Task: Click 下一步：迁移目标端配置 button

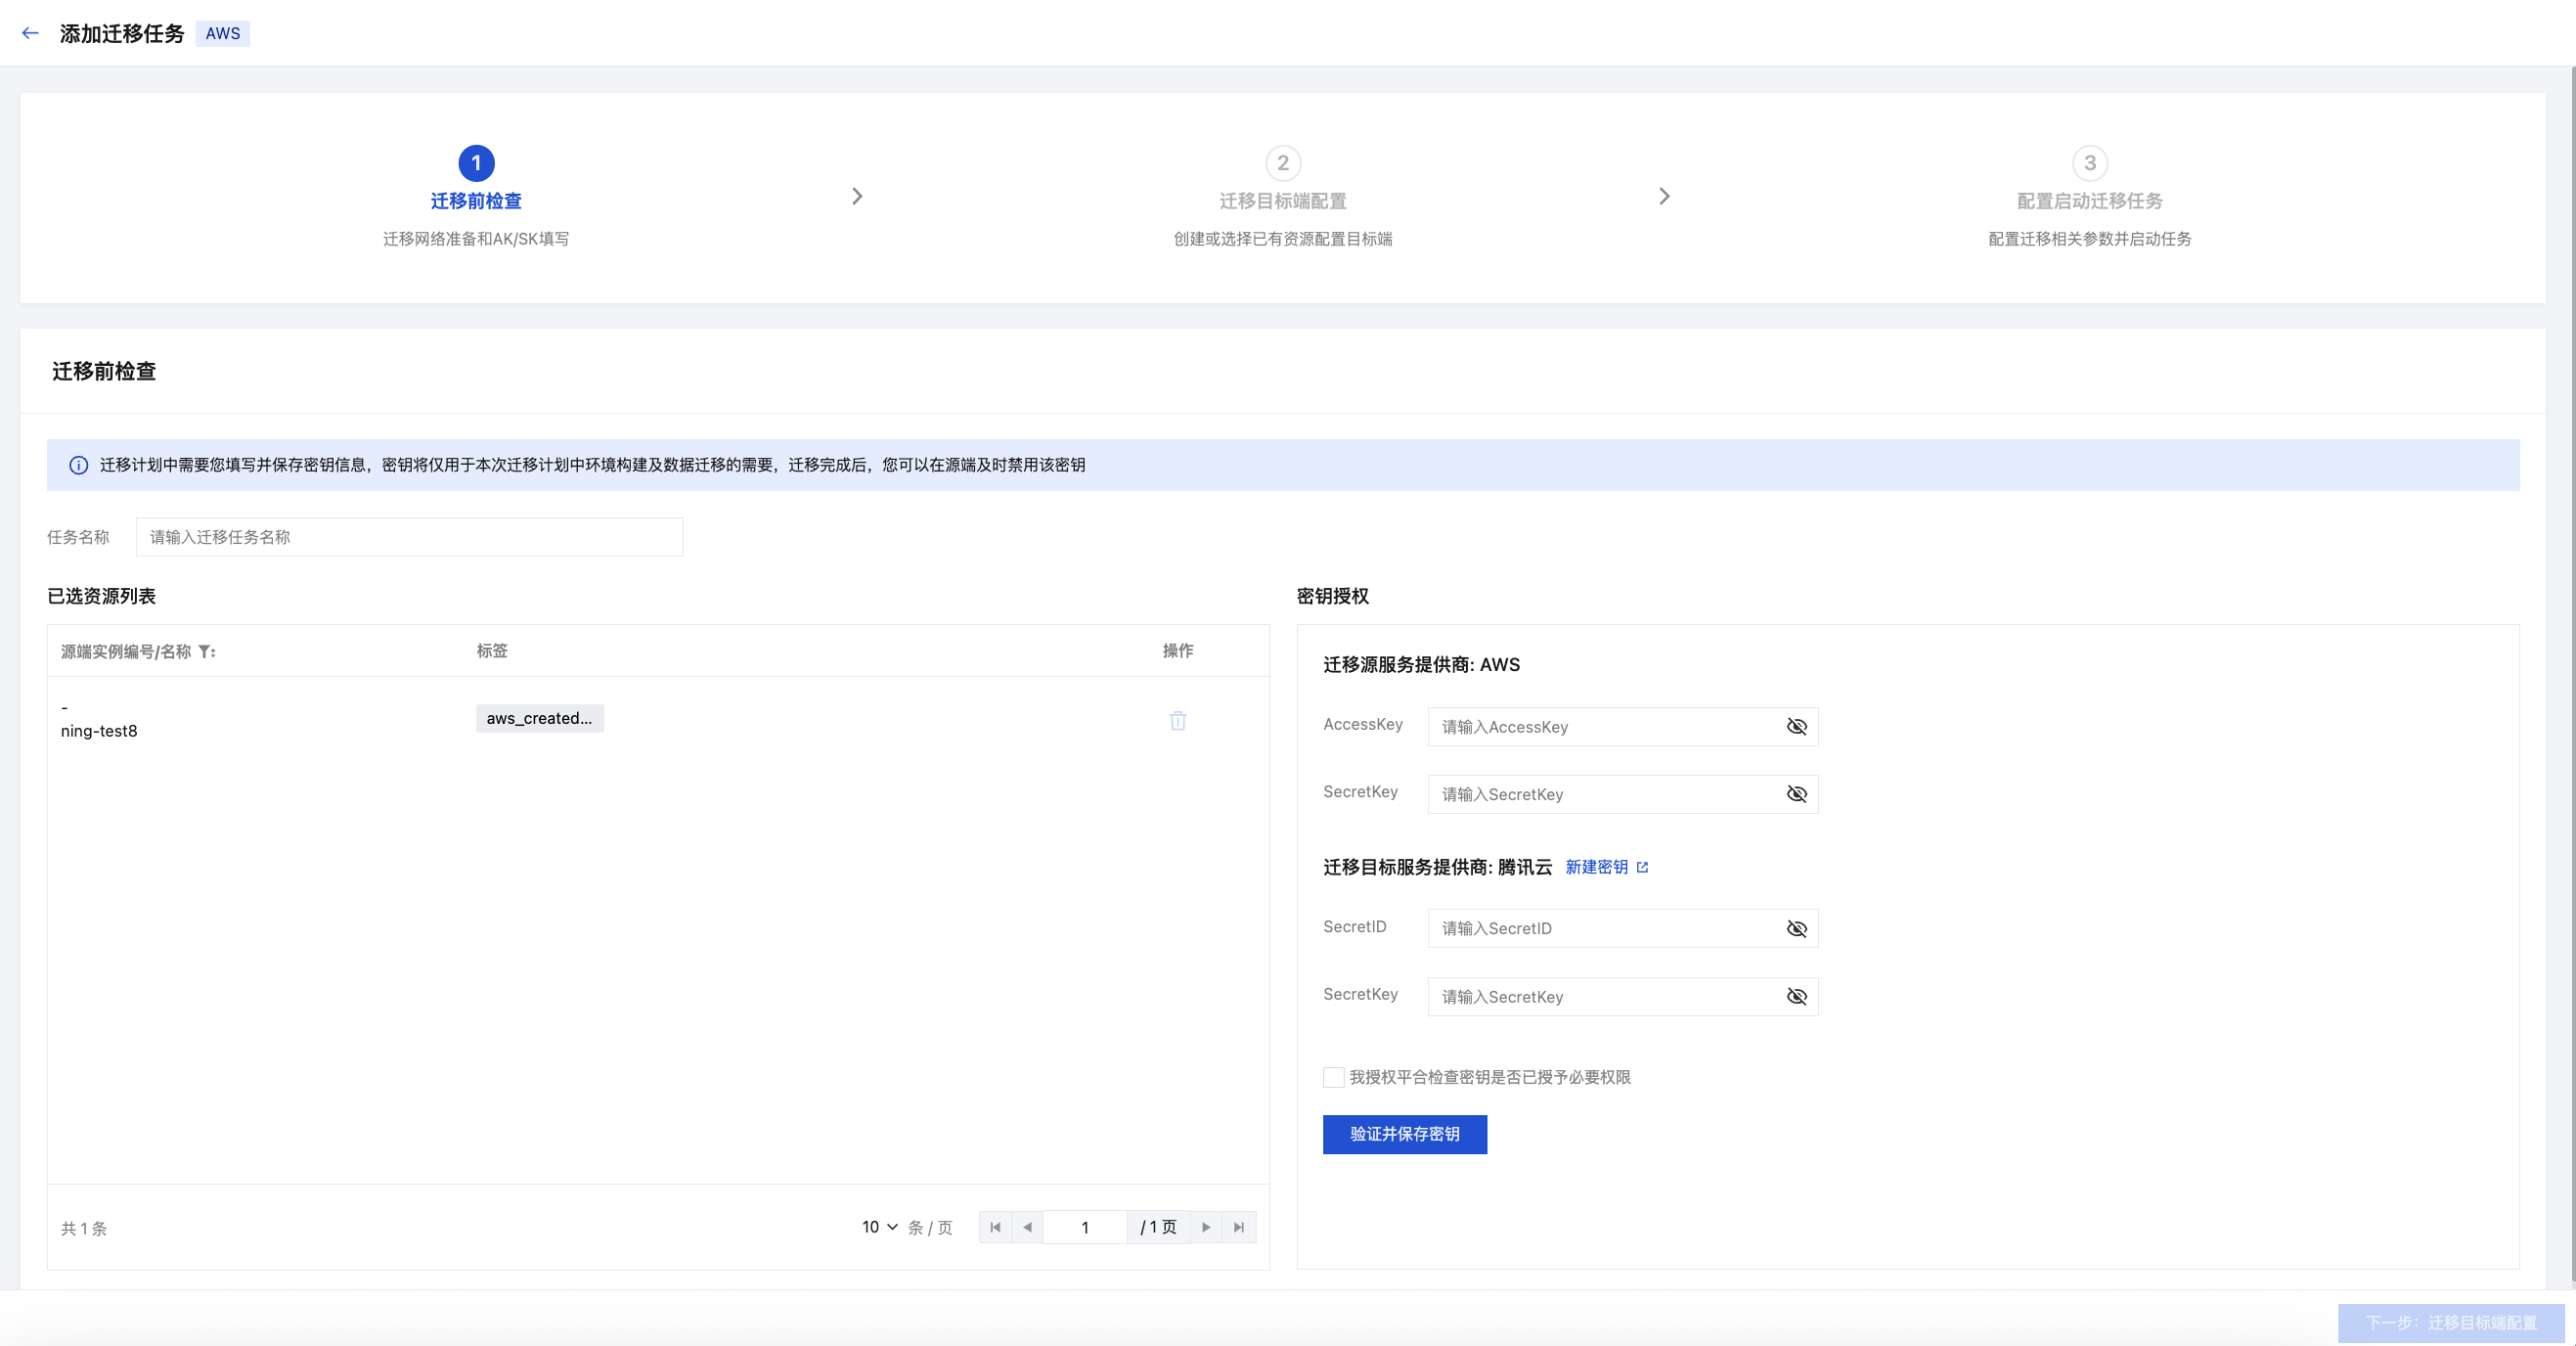Action: 2450,1322
